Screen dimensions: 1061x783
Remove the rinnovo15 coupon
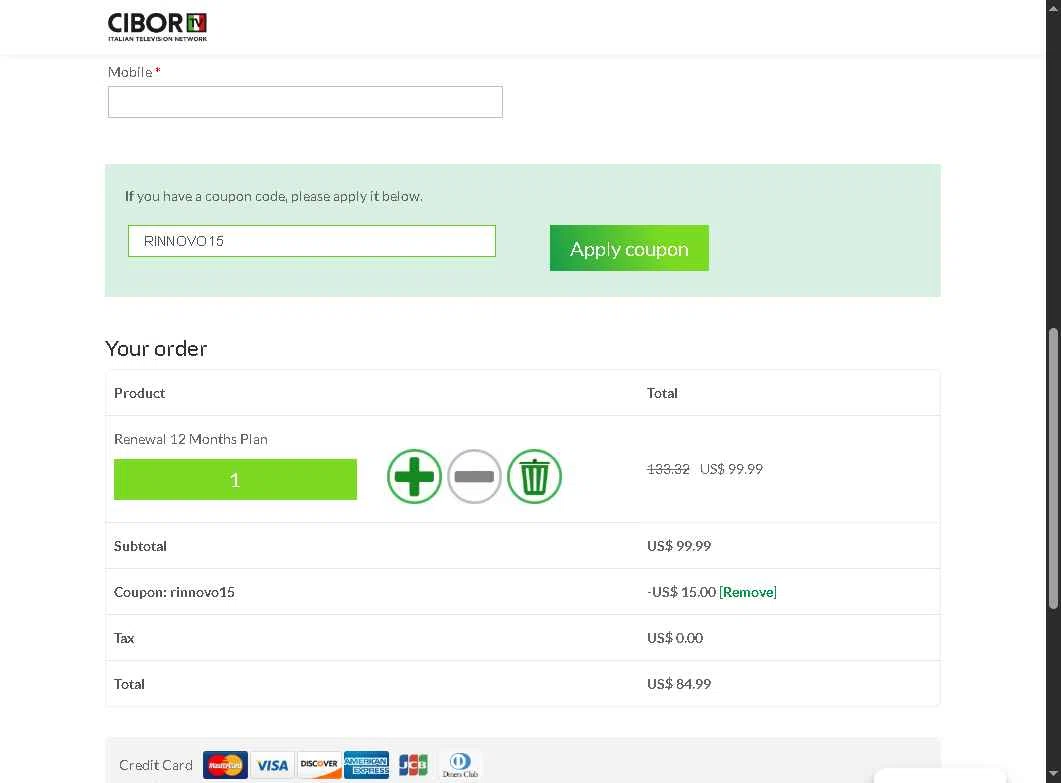coord(748,592)
